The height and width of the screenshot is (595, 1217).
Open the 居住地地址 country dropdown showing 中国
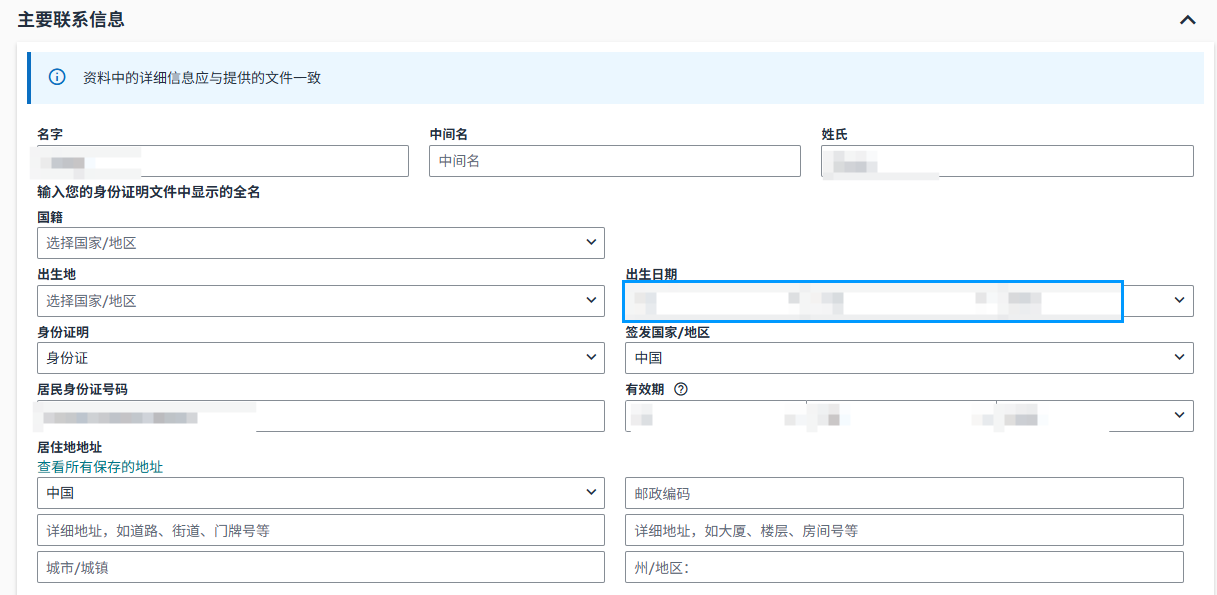(321, 493)
